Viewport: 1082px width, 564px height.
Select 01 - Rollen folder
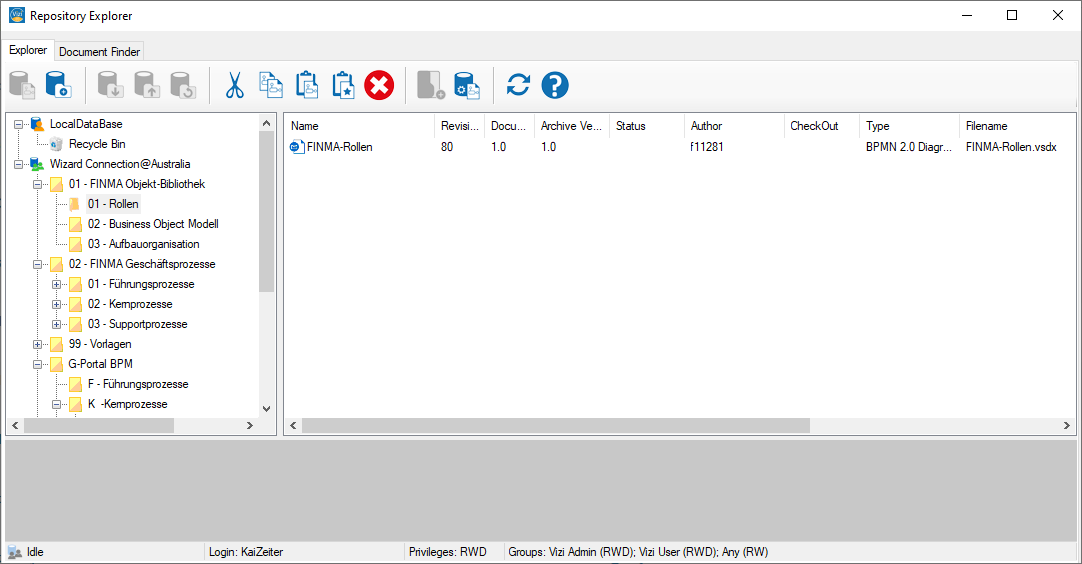click(x=113, y=204)
